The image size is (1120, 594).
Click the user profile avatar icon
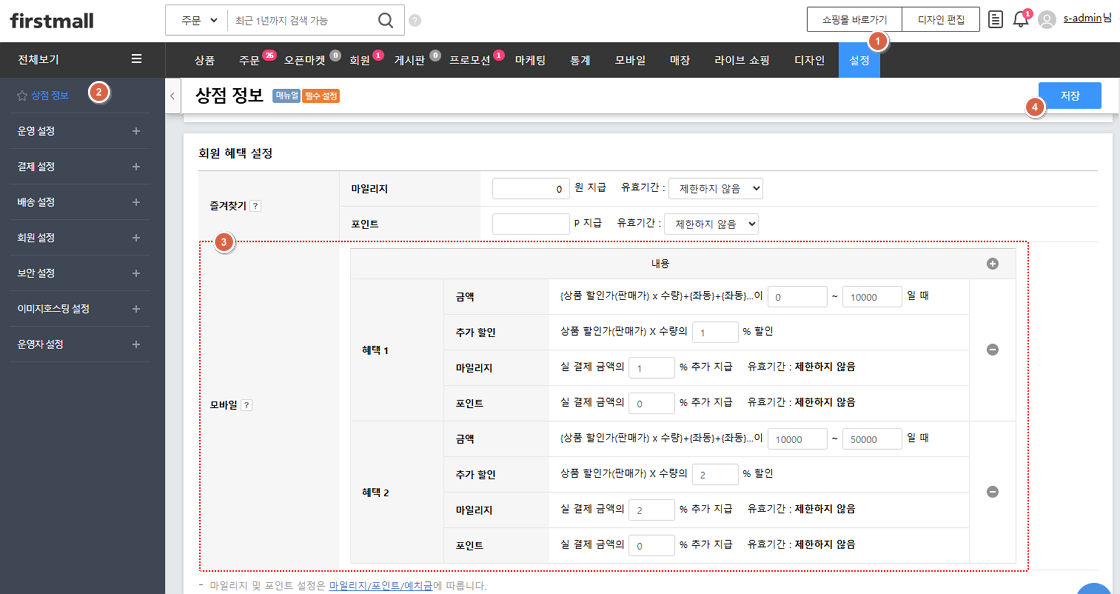tap(1047, 19)
